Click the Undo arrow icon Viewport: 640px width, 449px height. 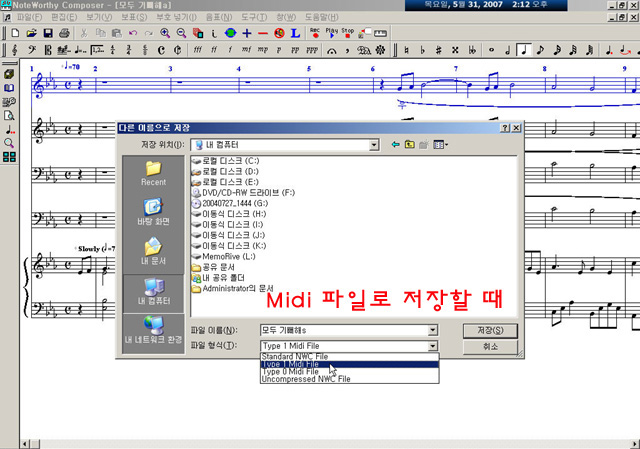point(133,33)
